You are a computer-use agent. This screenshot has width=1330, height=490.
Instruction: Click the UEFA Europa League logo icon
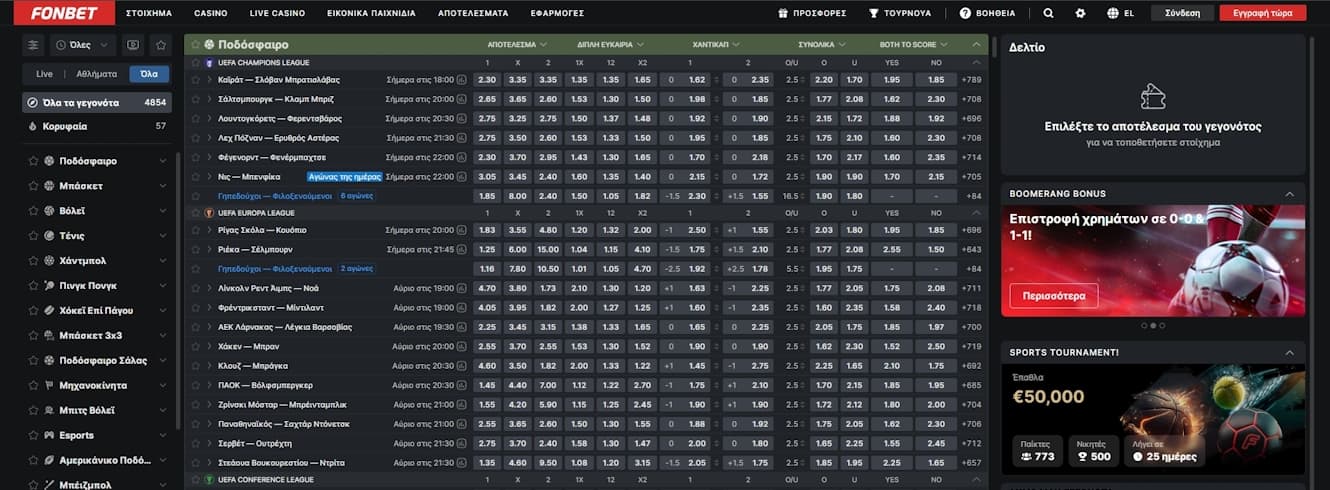[x=209, y=213]
